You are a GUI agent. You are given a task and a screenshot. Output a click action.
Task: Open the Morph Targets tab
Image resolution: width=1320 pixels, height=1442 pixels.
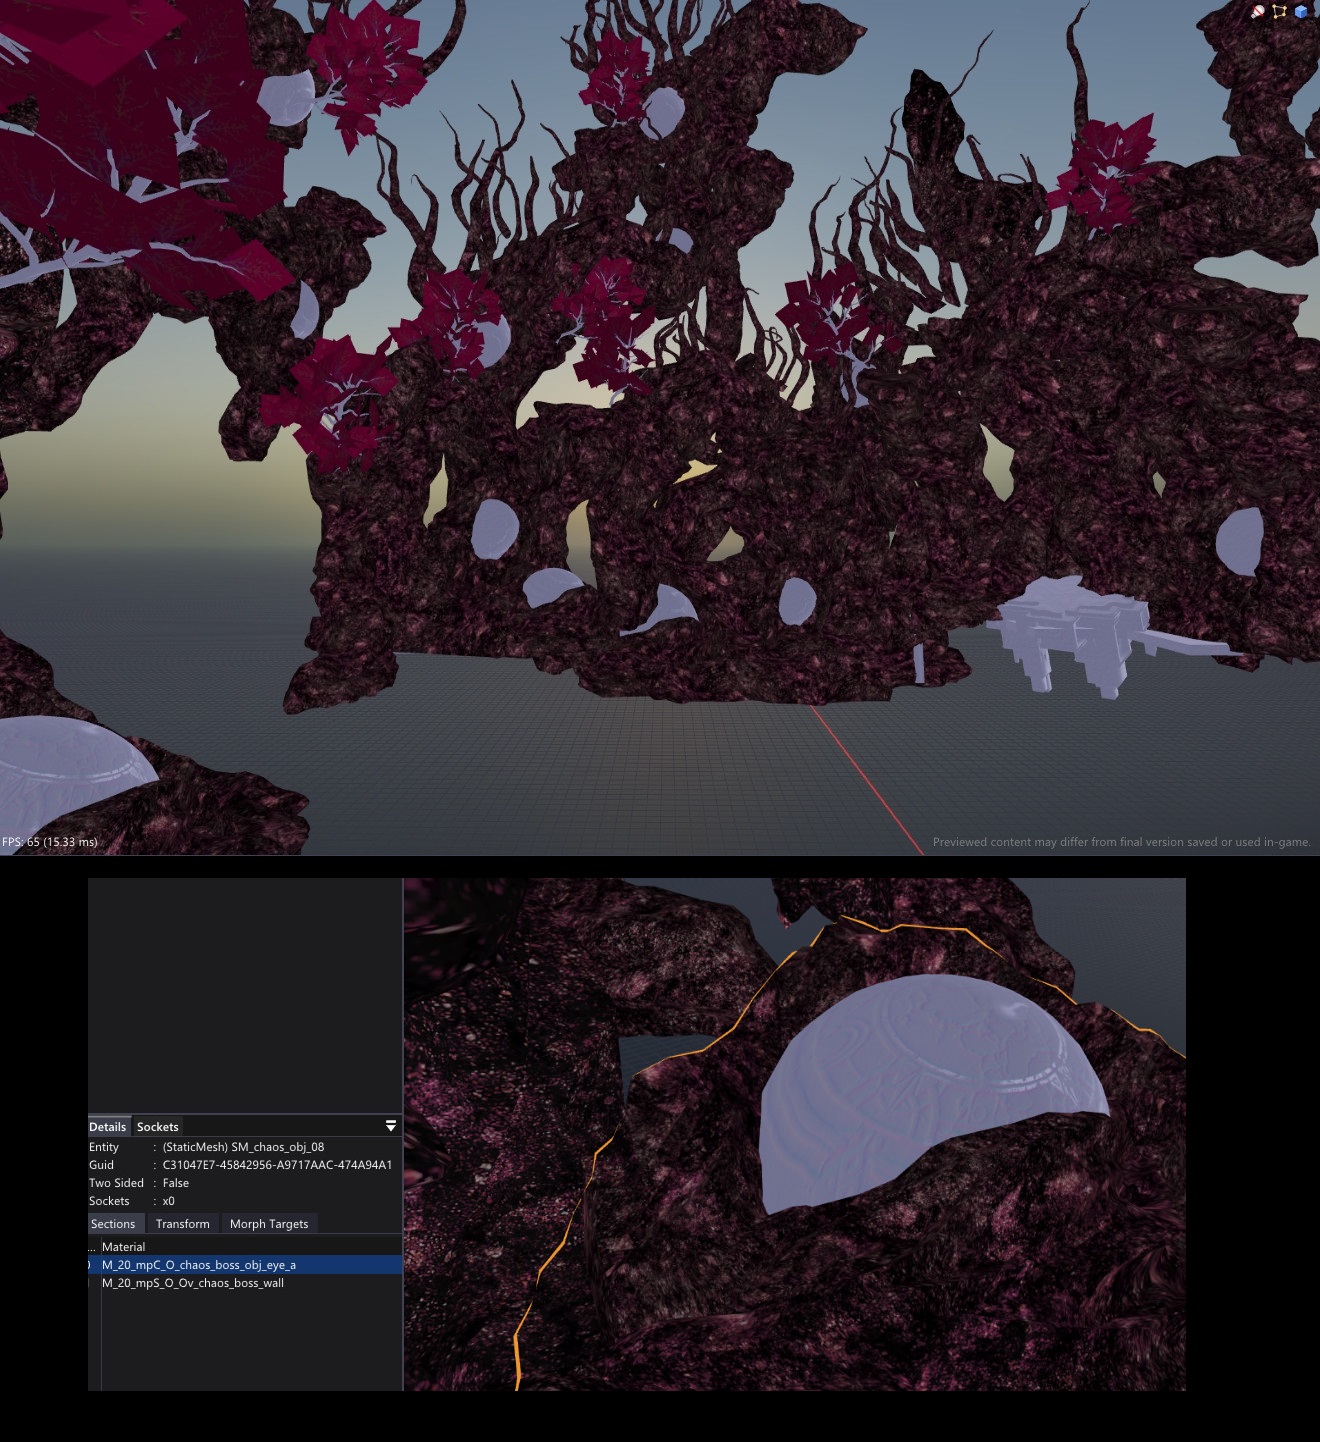269,1224
